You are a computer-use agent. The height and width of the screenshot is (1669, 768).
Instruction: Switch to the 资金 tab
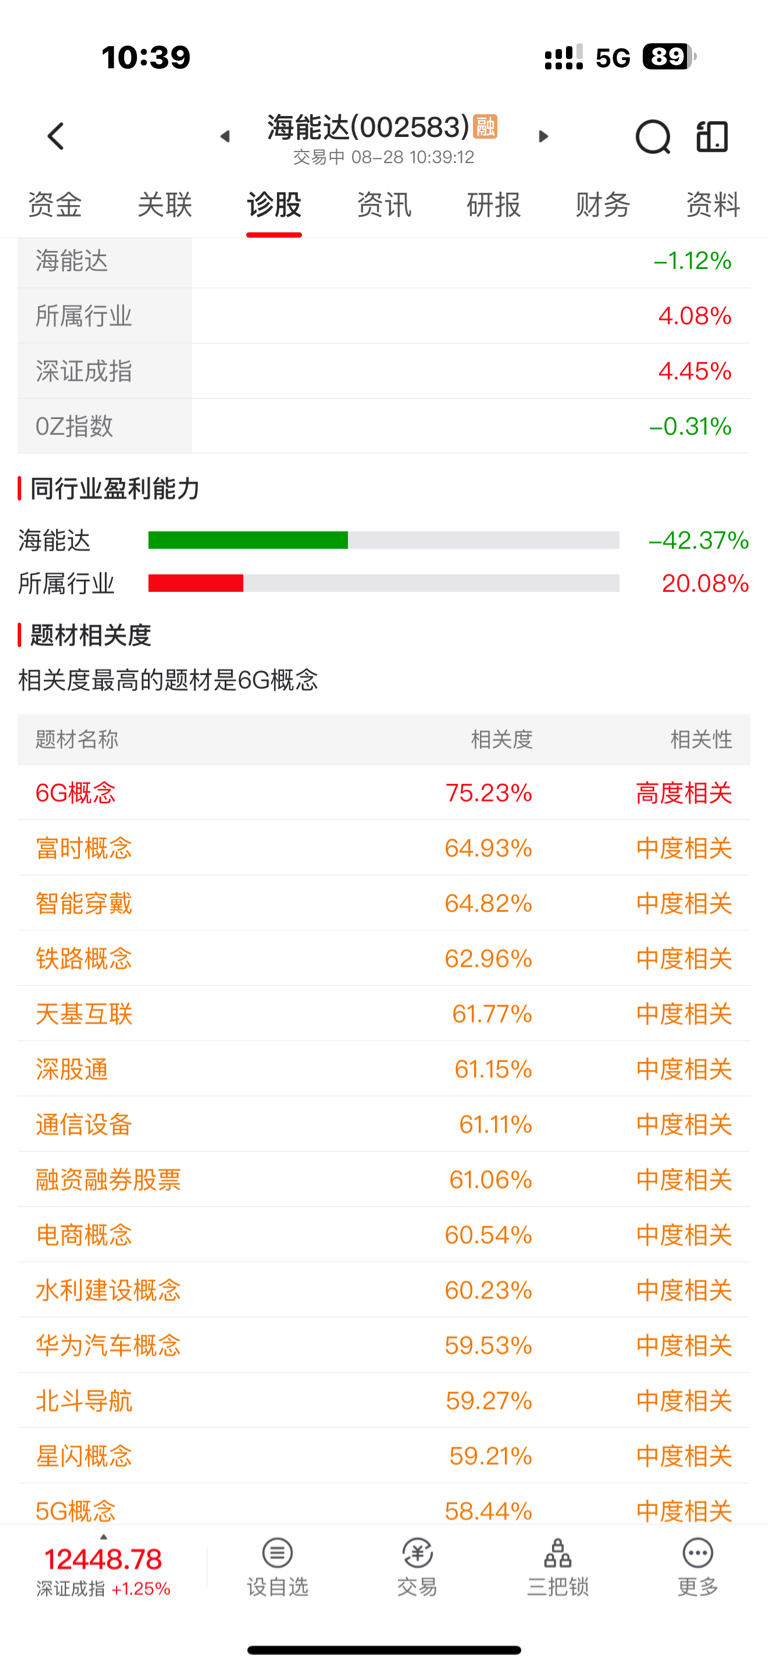[55, 205]
